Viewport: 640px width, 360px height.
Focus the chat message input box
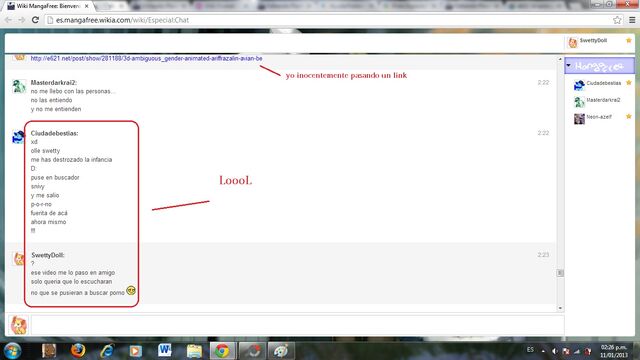[x=298, y=325]
